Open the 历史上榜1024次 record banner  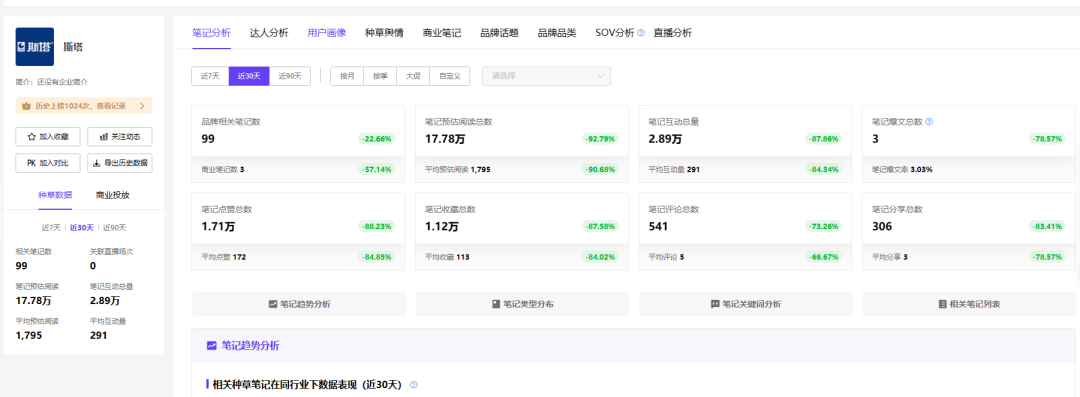(84, 106)
